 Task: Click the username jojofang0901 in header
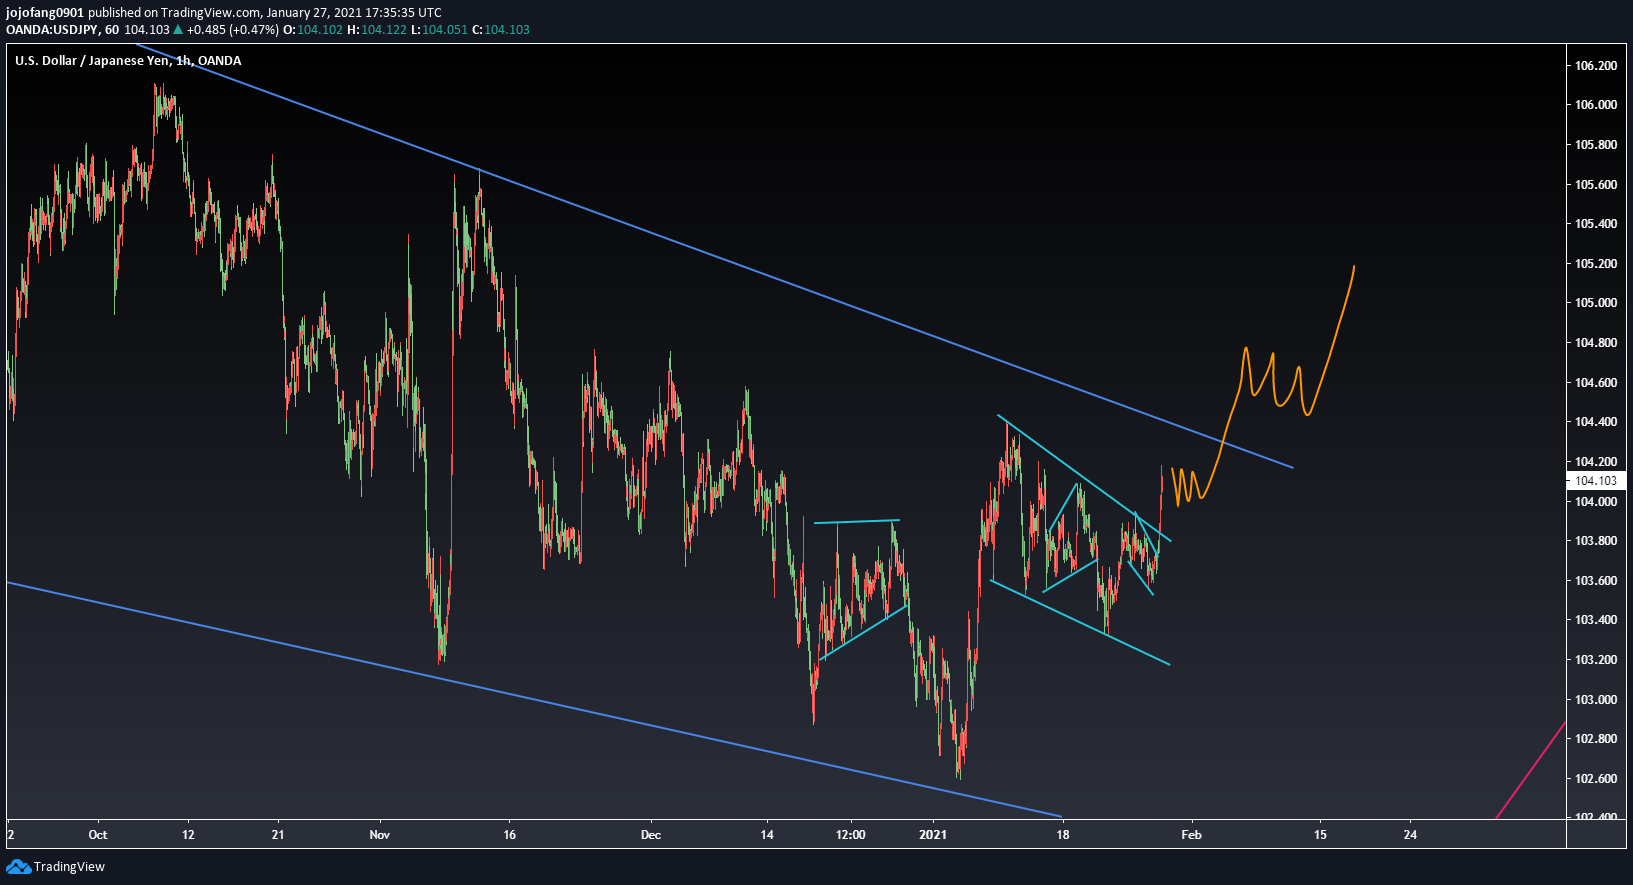(45, 13)
